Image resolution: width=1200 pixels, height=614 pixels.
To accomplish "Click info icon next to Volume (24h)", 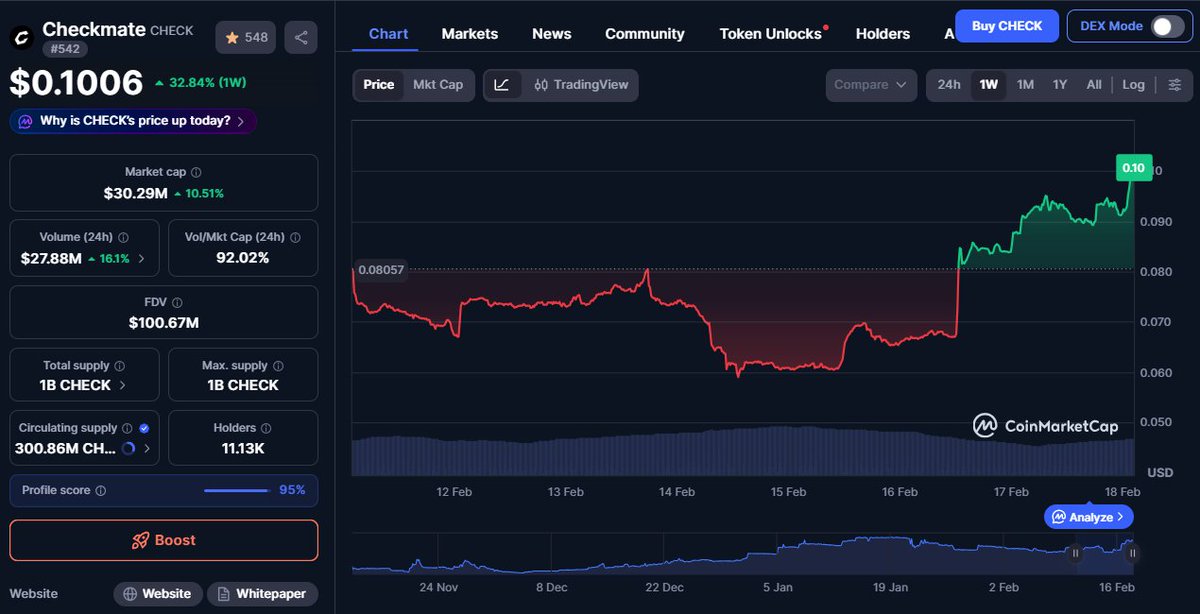I will [x=123, y=237].
